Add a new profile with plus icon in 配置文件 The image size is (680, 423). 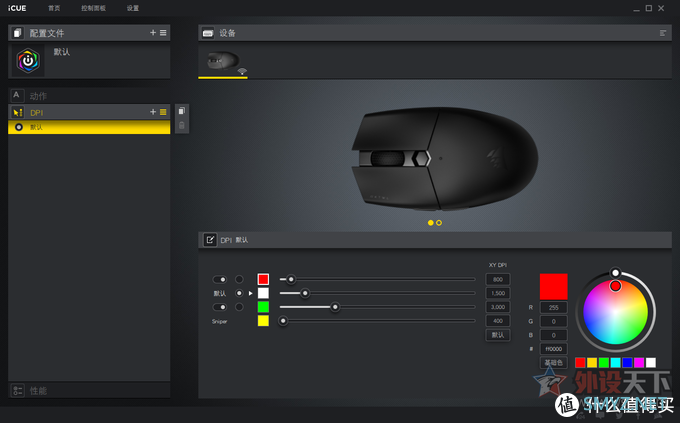pyautogui.click(x=153, y=33)
